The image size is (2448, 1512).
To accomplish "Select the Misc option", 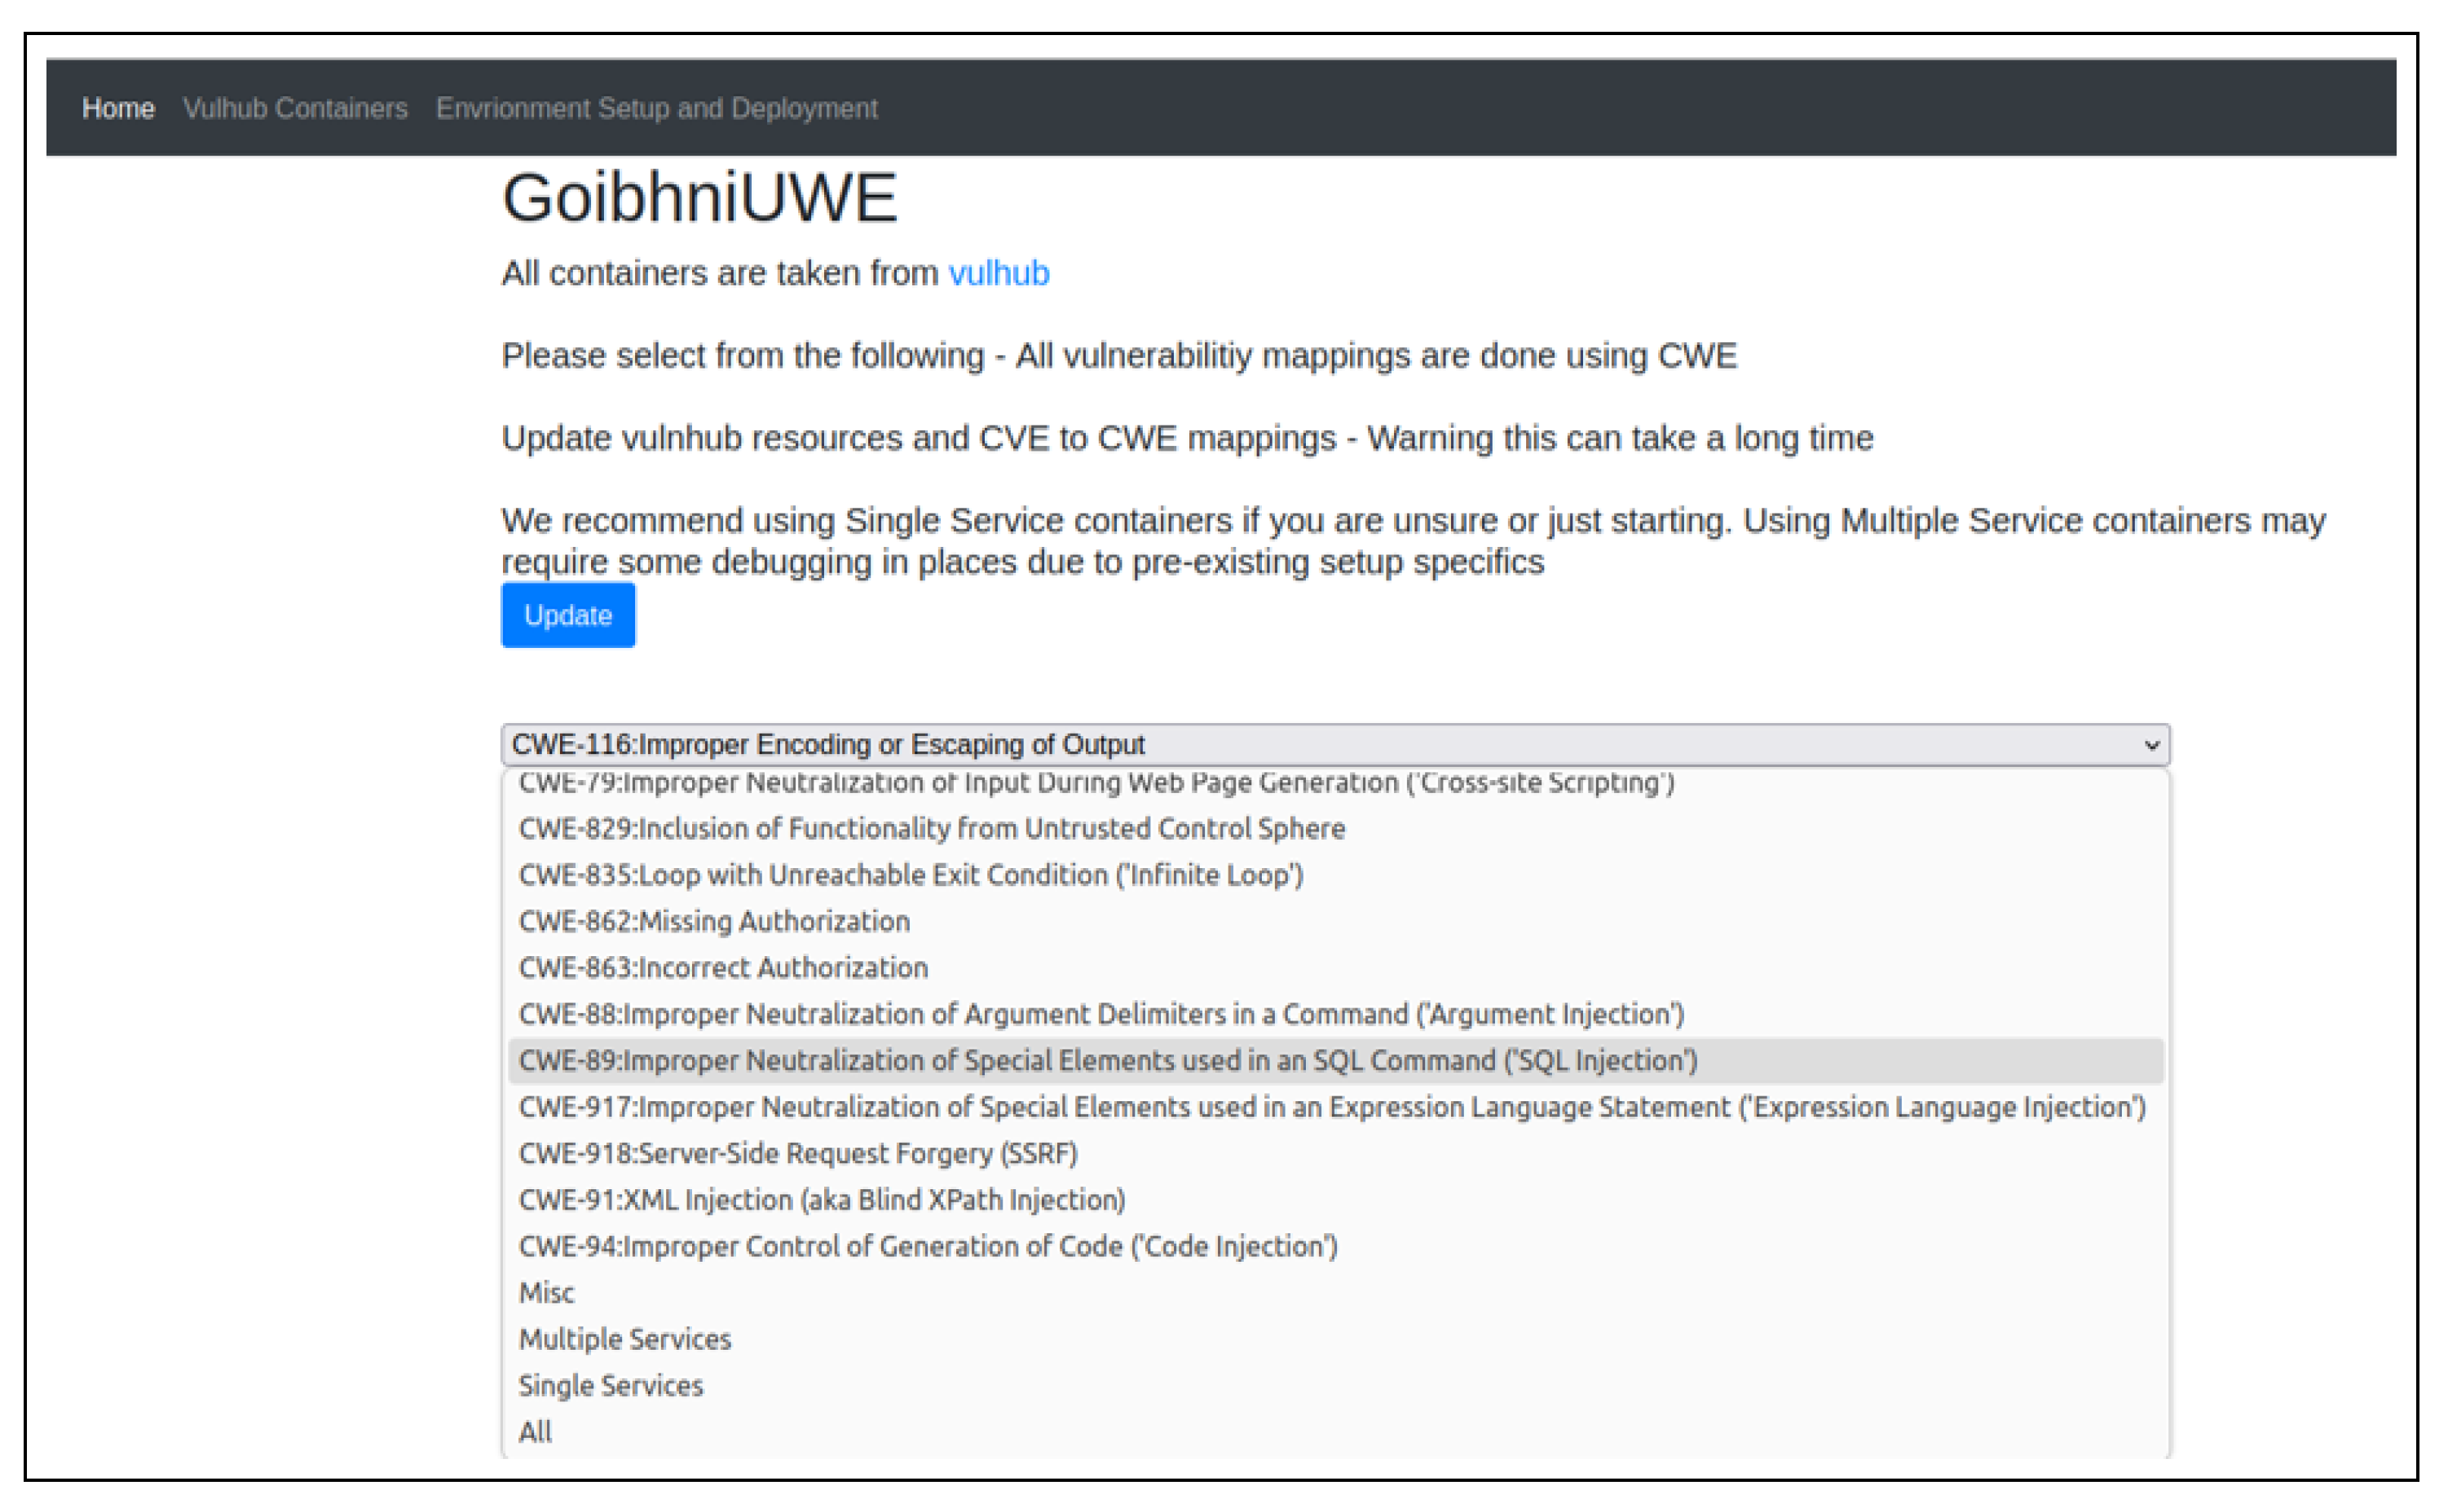I will pyautogui.click(x=546, y=1292).
